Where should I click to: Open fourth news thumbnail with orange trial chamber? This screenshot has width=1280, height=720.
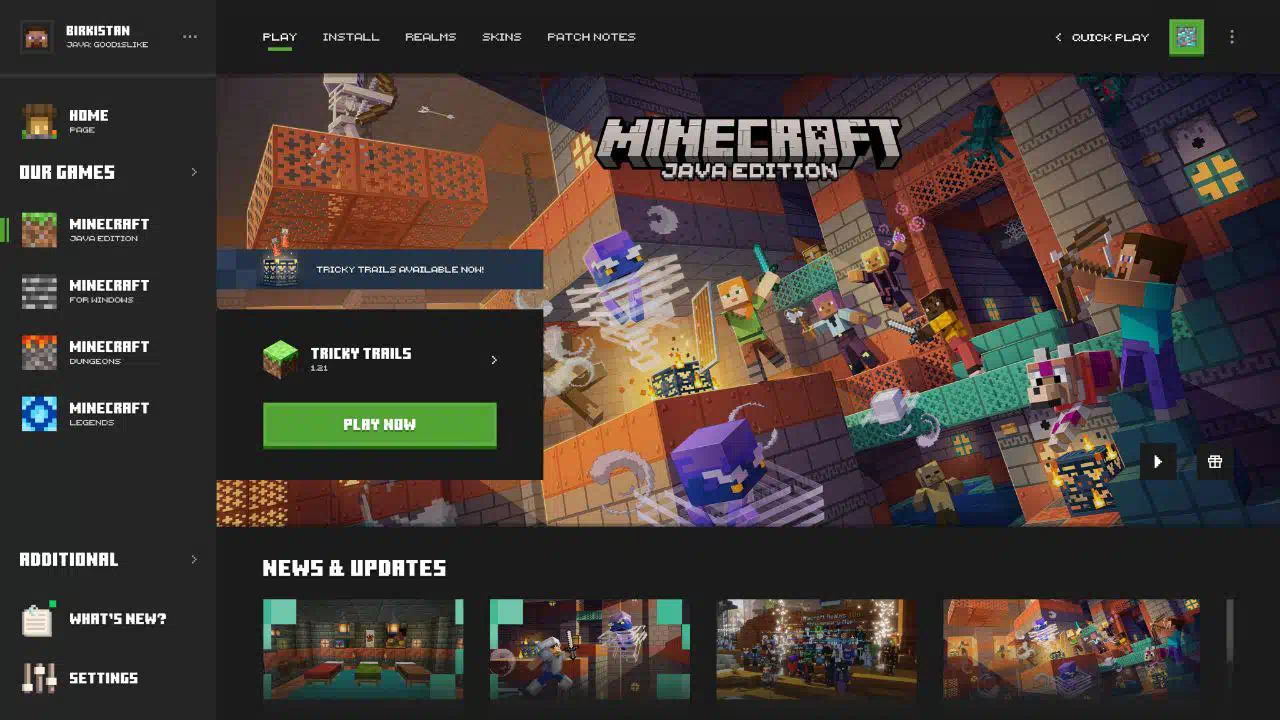click(1072, 649)
